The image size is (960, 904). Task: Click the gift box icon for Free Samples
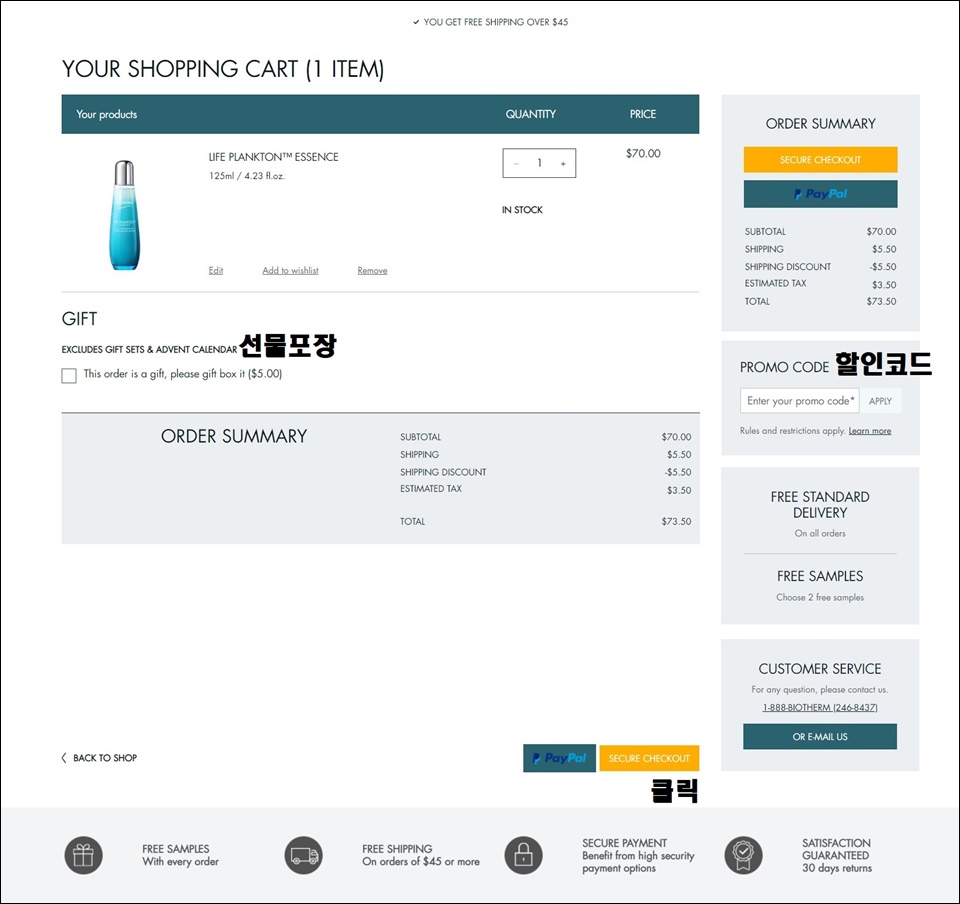(83, 855)
